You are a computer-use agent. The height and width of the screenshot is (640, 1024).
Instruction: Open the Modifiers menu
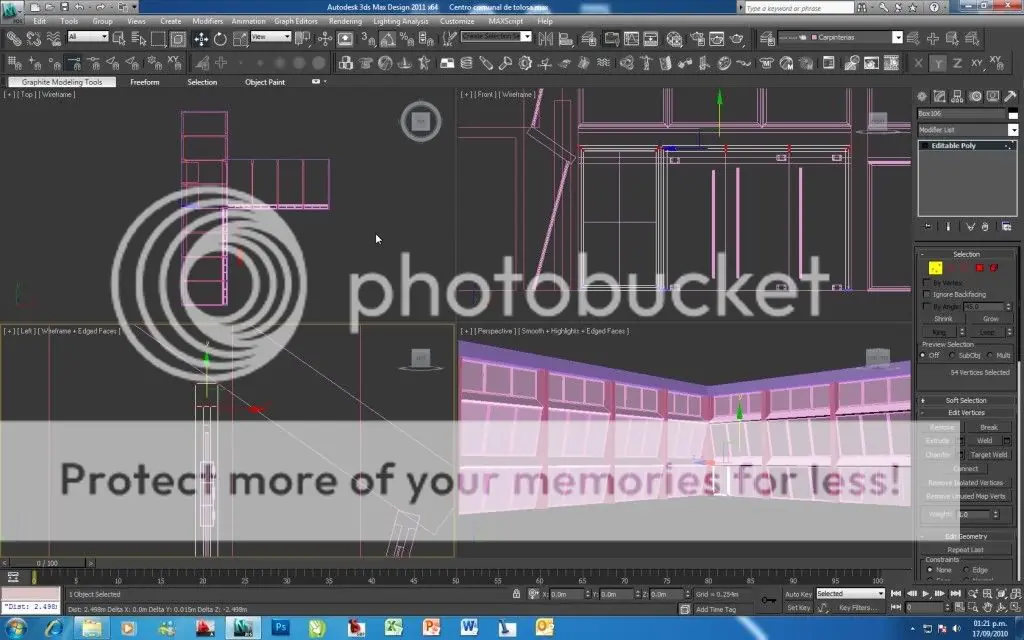(207, 21)
